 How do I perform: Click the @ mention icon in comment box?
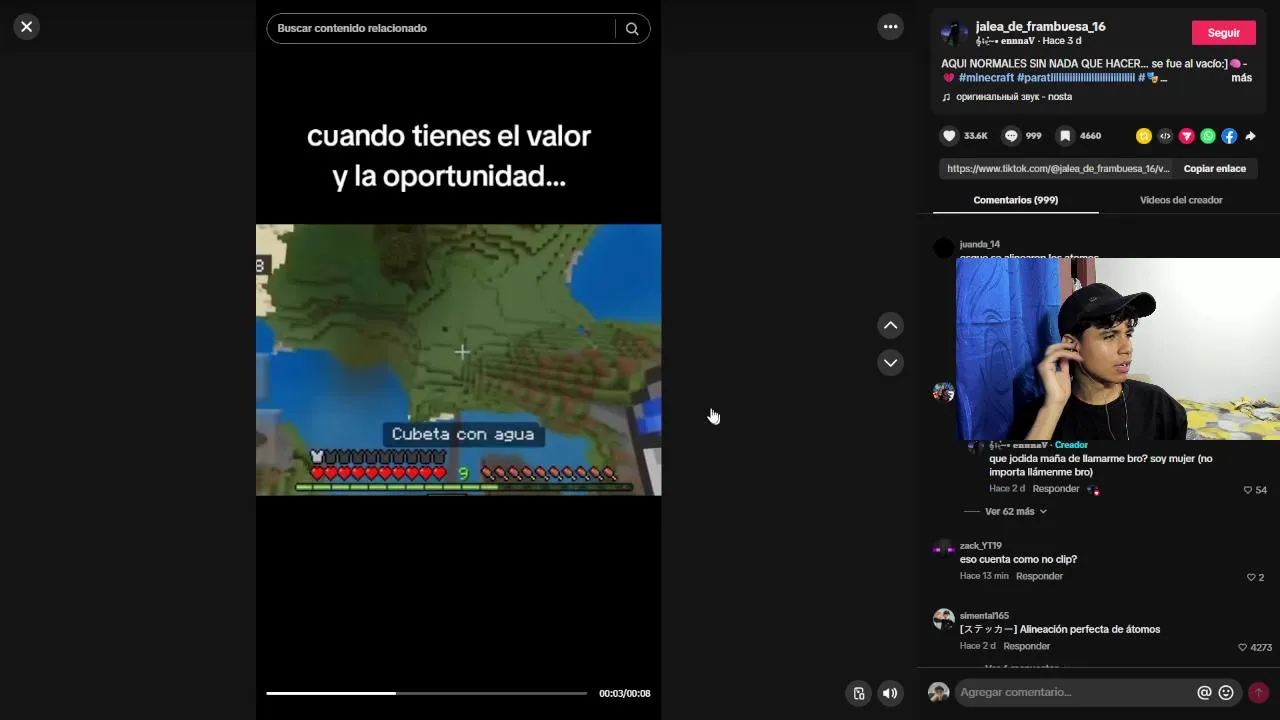1204,692
